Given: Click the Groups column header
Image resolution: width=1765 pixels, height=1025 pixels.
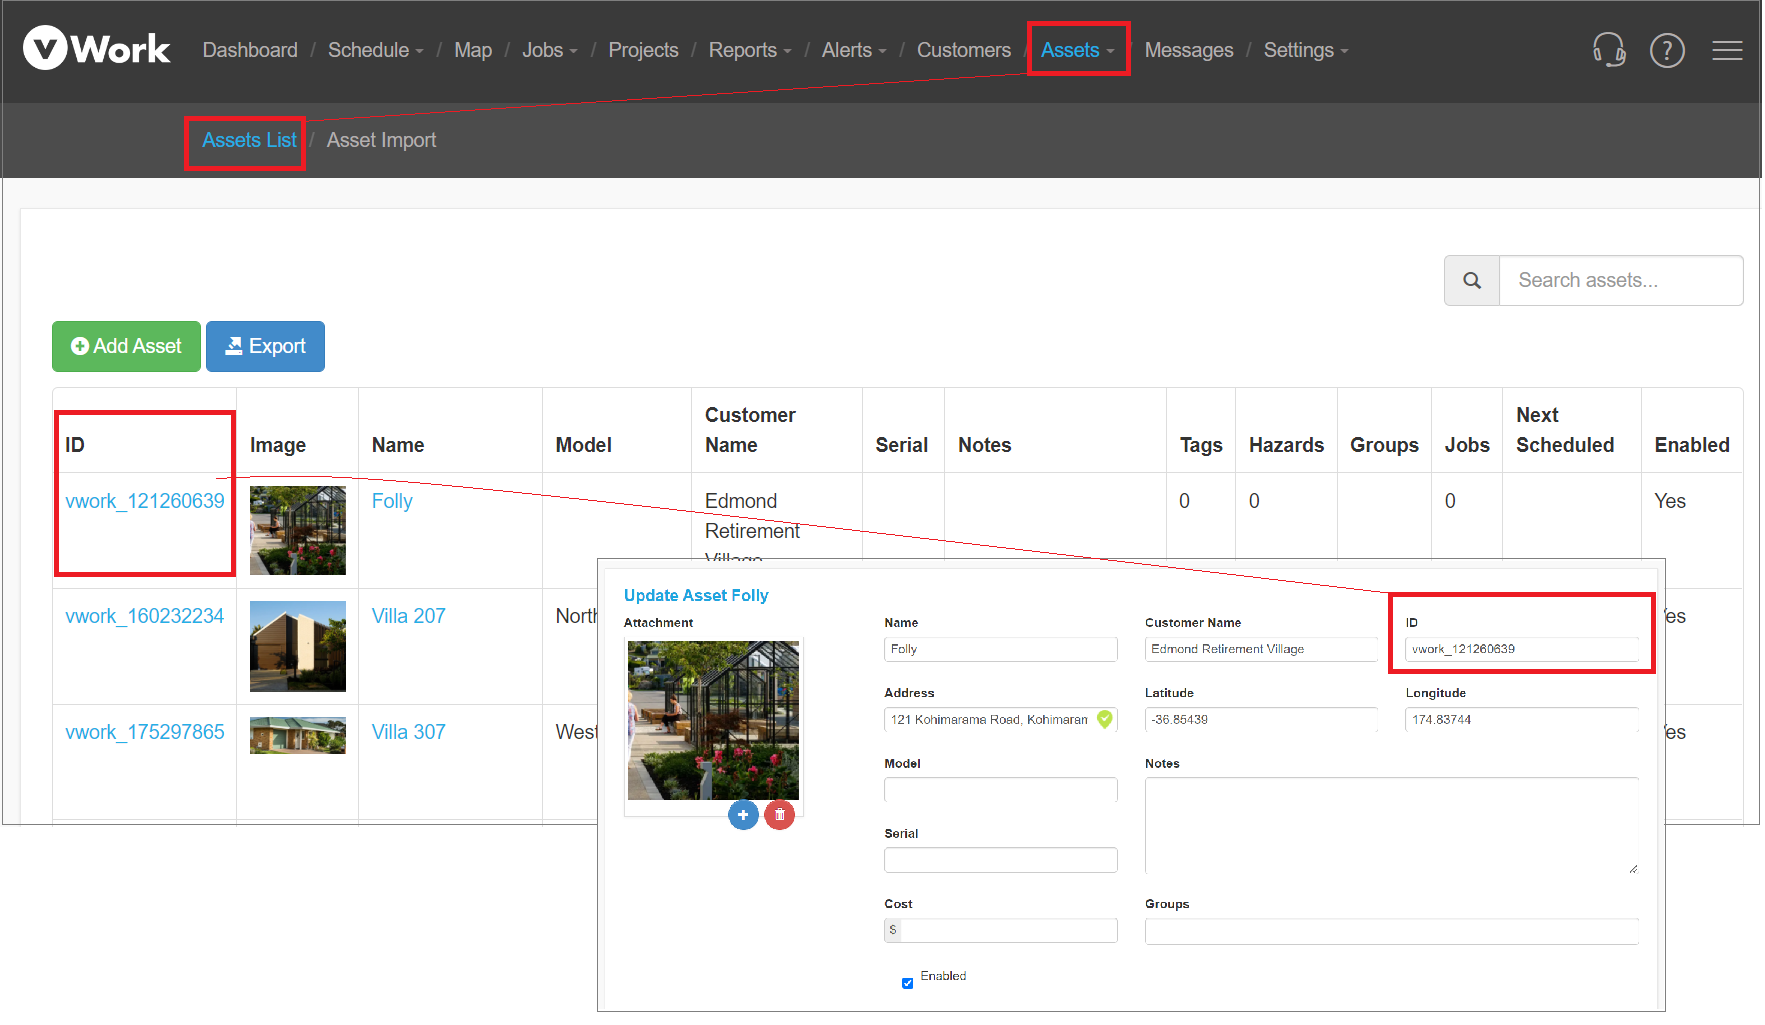Looking at the screenshot, I should pos(1384,445).
